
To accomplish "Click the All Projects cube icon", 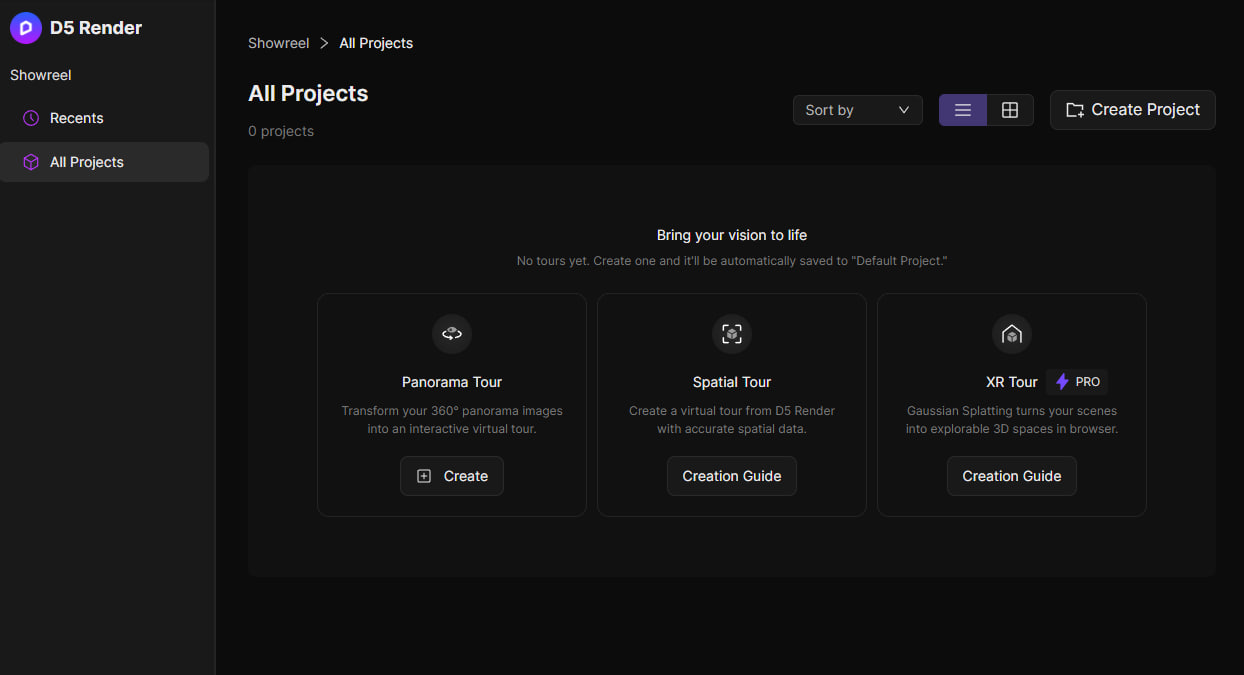I will coord(31,162).
